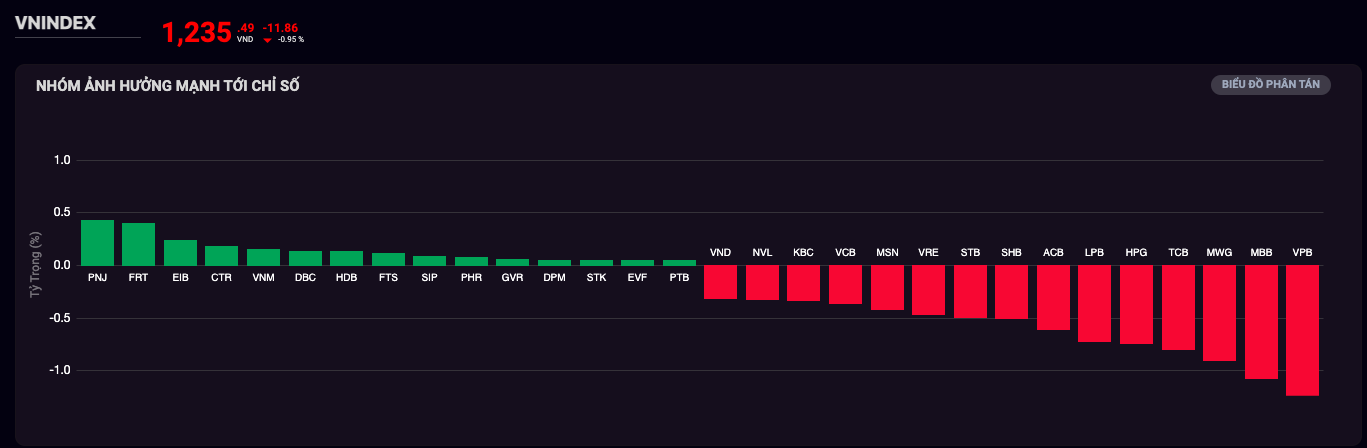Click the -0.95 % percentage text

pos(291,40)
